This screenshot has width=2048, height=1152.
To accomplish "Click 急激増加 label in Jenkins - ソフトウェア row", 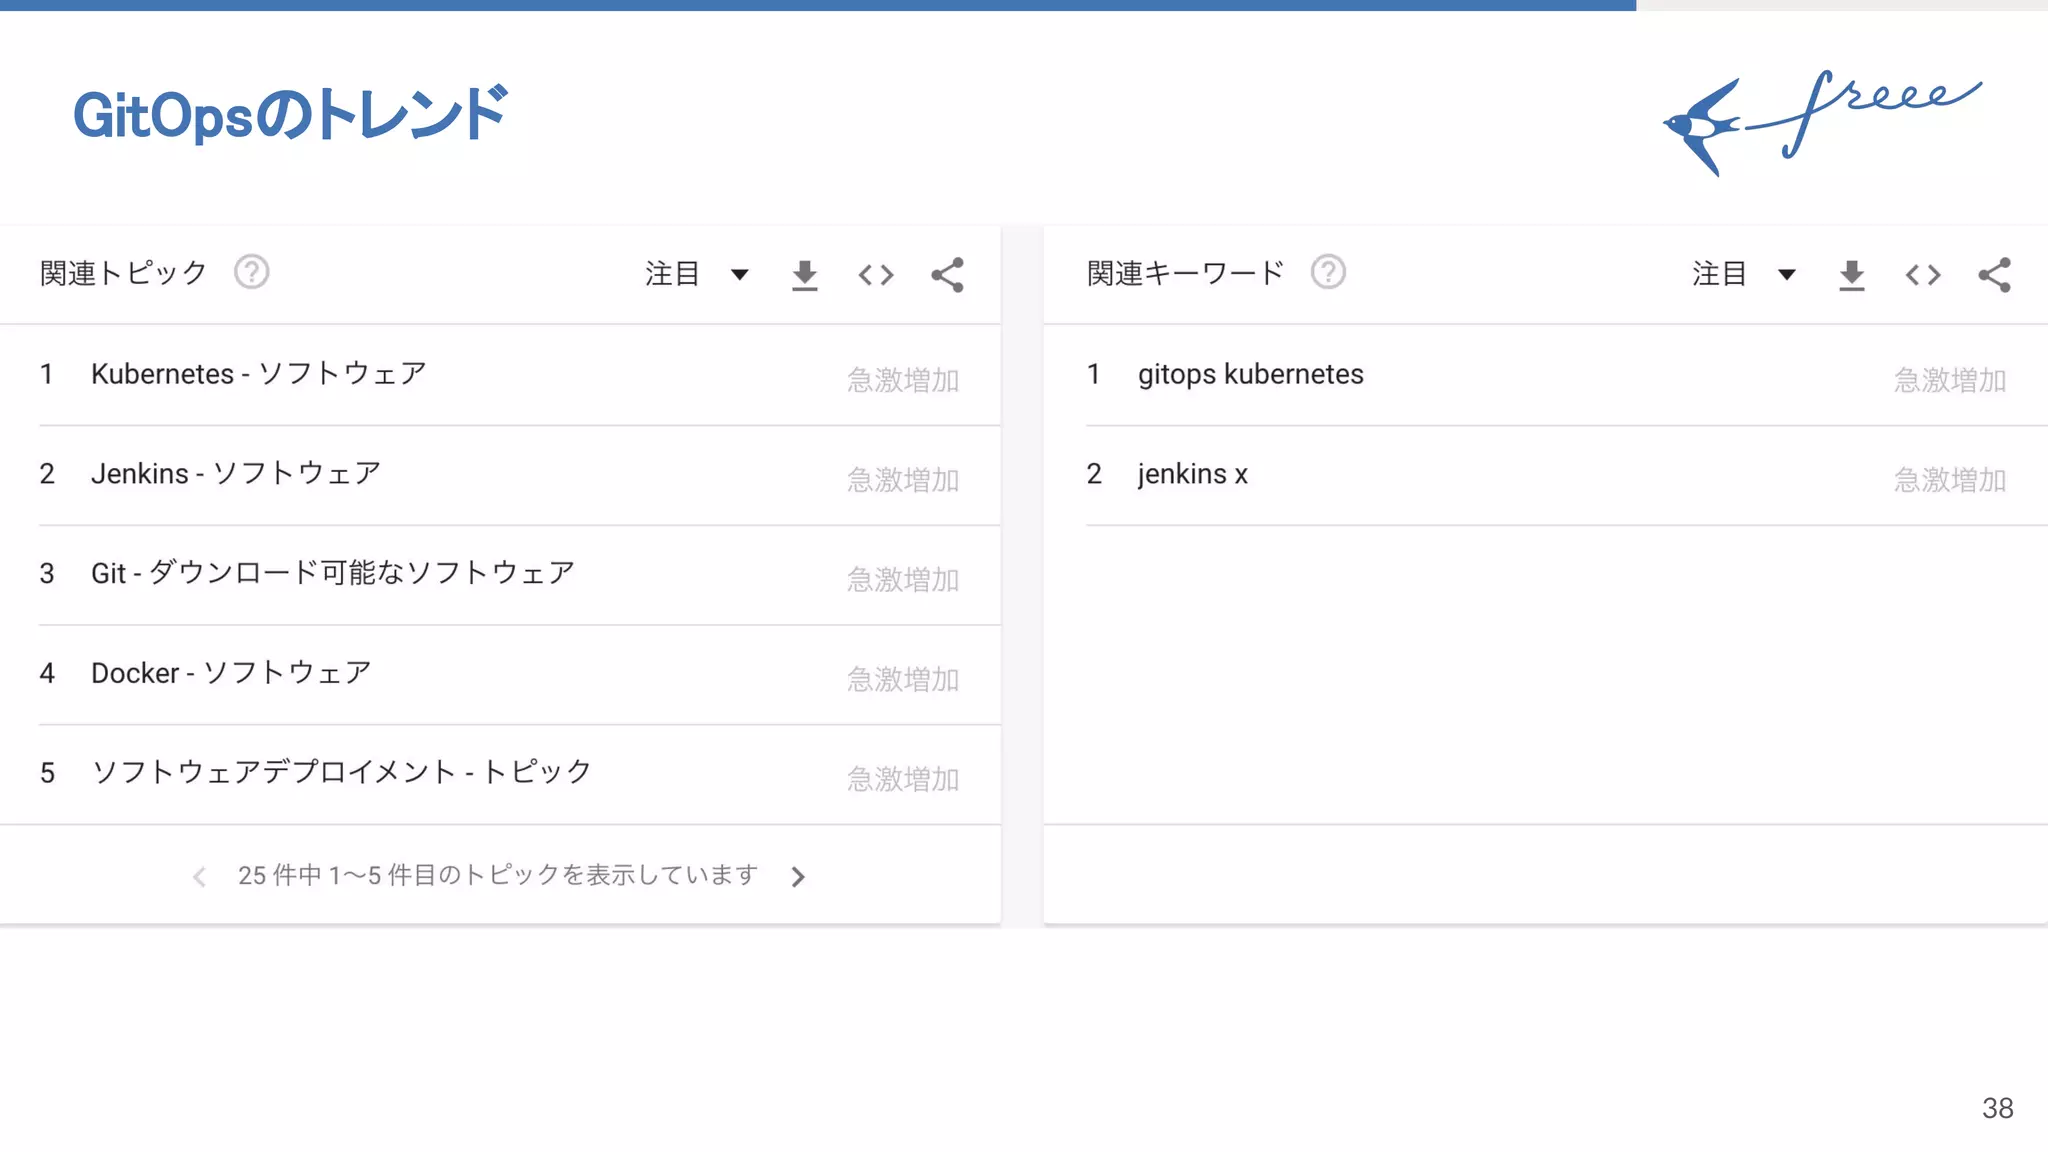I will [903, 480].
